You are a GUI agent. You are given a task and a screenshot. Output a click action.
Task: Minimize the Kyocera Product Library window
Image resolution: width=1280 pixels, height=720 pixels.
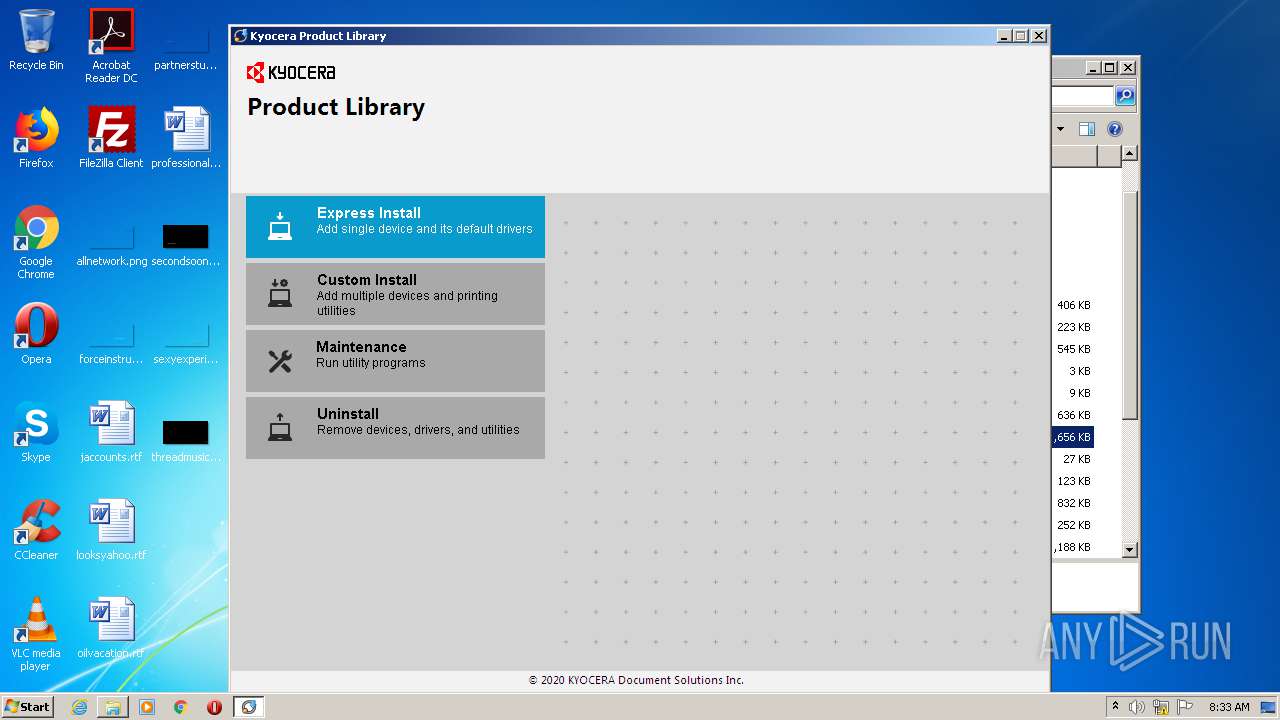(x=1003, y=36)
